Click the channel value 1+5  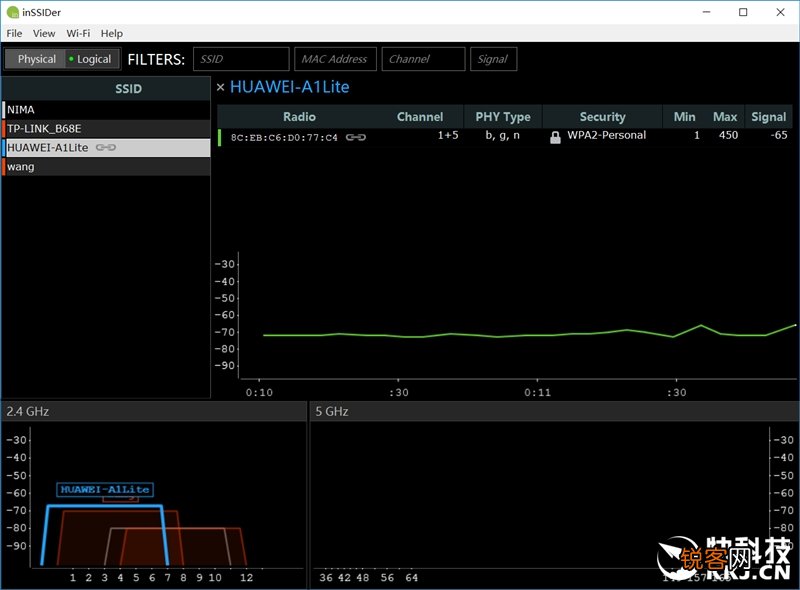(x=448, y=135)
